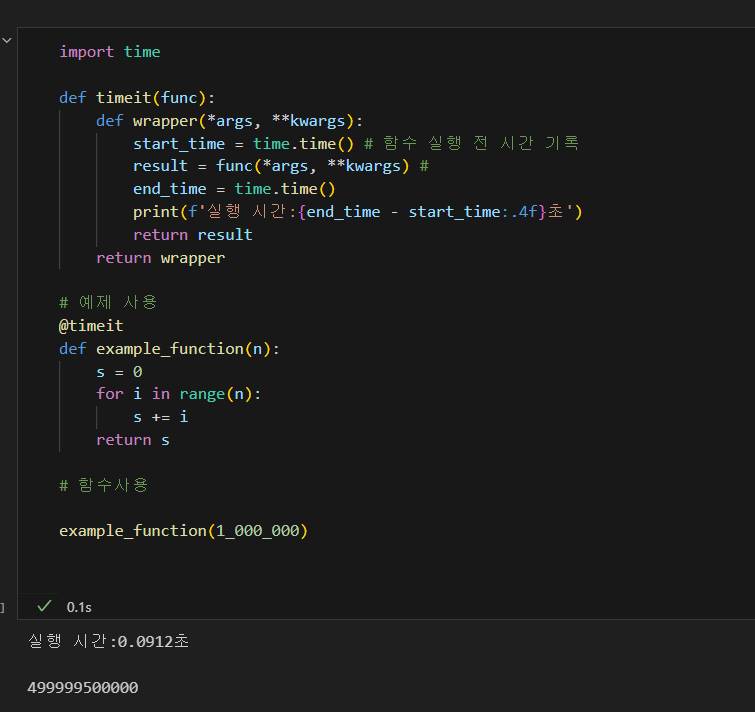The image size is (755, 712).
Task: Click the 'return s' line
Action: [x=133, y=440]
